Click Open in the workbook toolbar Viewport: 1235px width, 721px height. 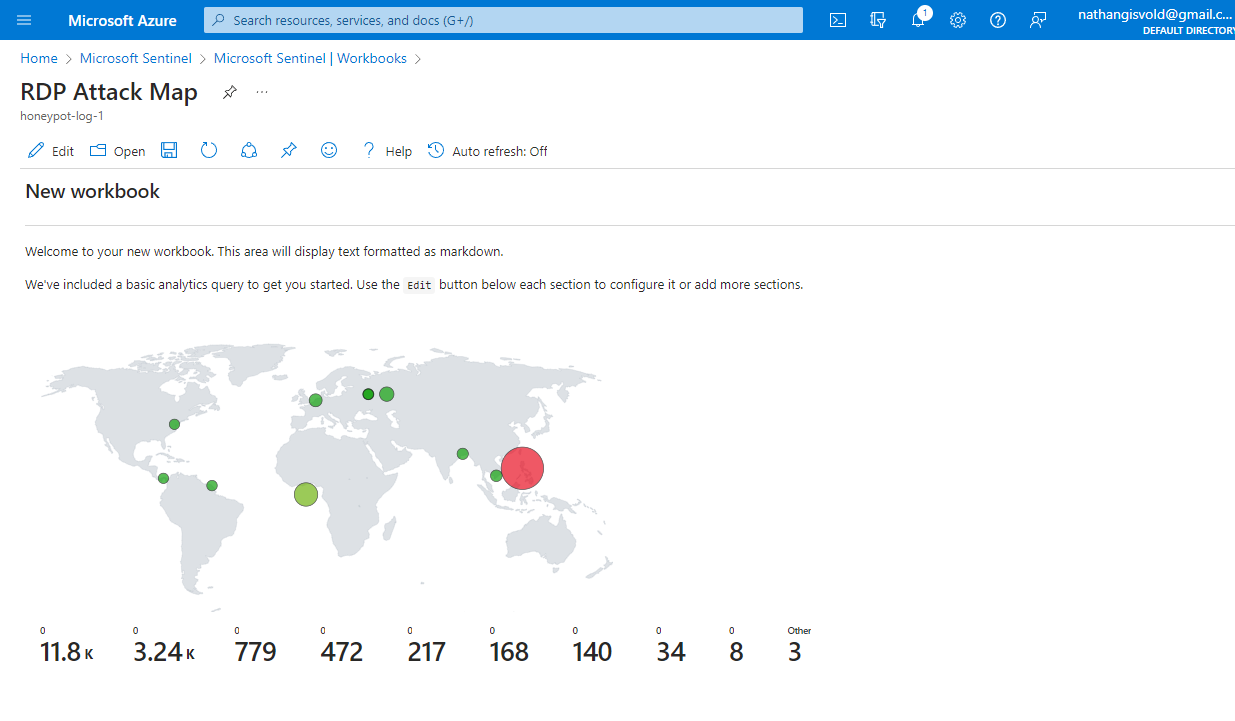coord(118,151)
